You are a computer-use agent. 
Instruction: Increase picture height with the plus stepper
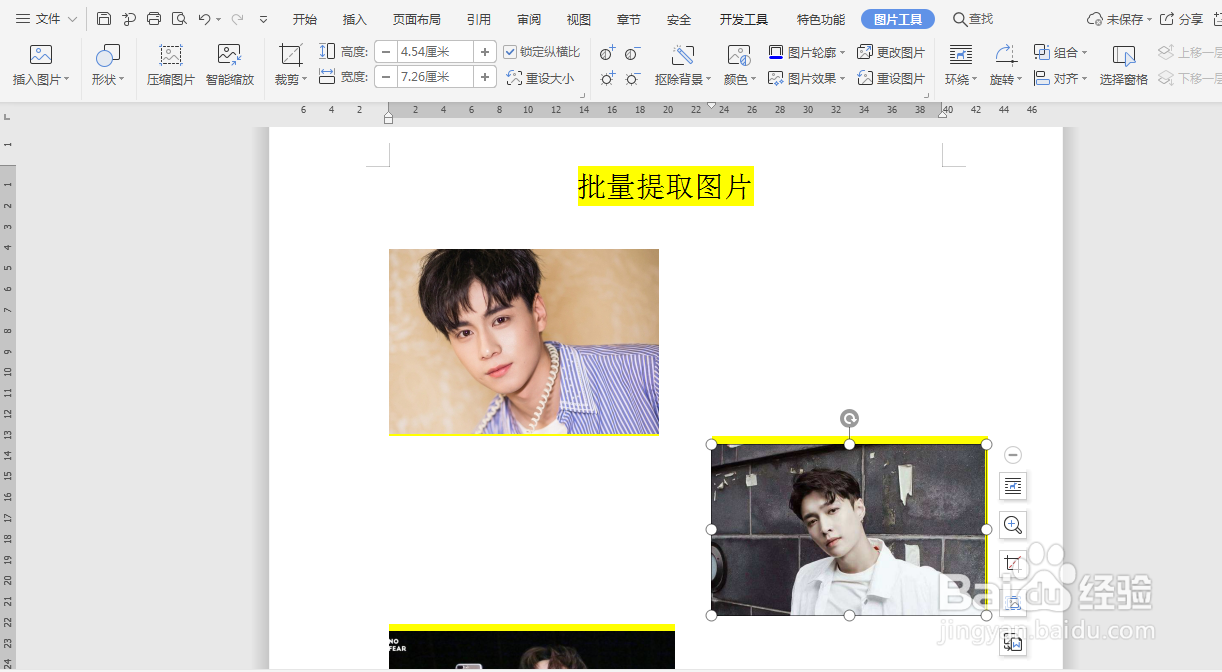click(485, 50)
